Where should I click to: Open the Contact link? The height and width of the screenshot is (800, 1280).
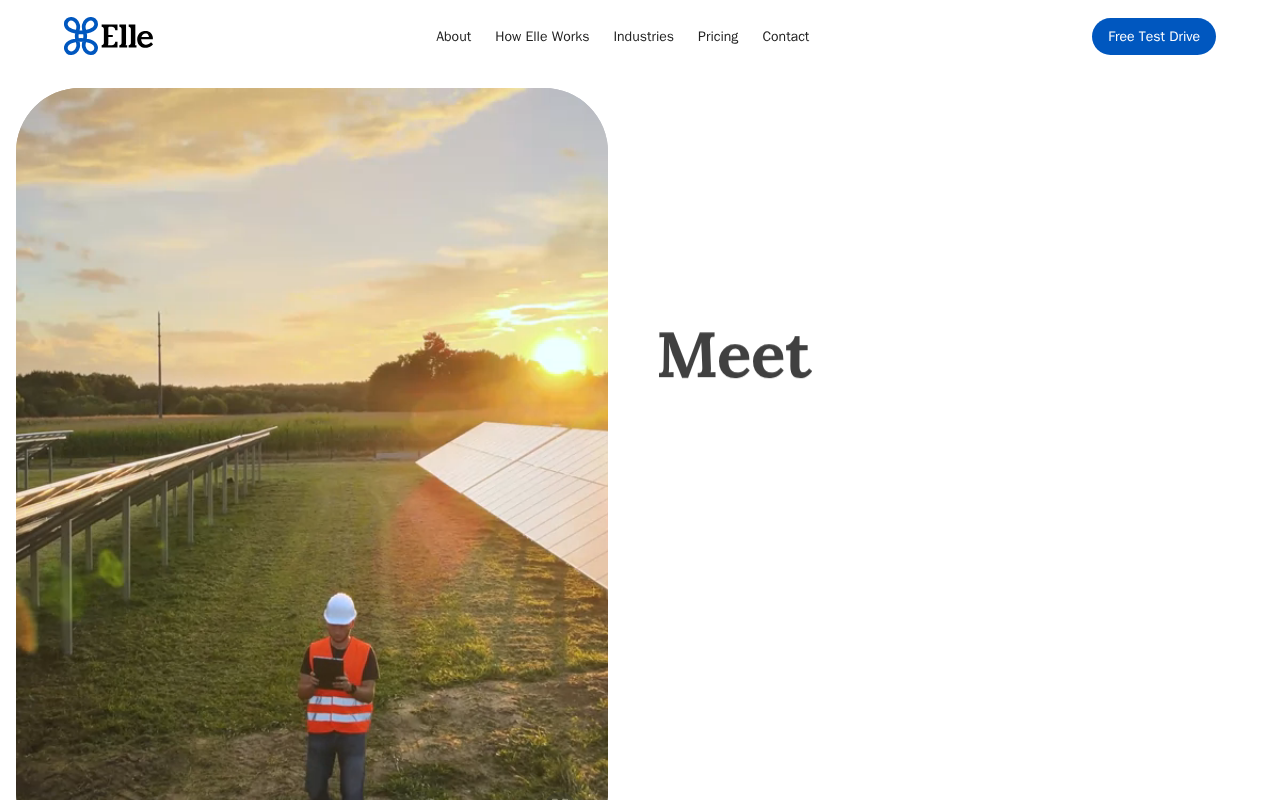[x=785, y=36]
